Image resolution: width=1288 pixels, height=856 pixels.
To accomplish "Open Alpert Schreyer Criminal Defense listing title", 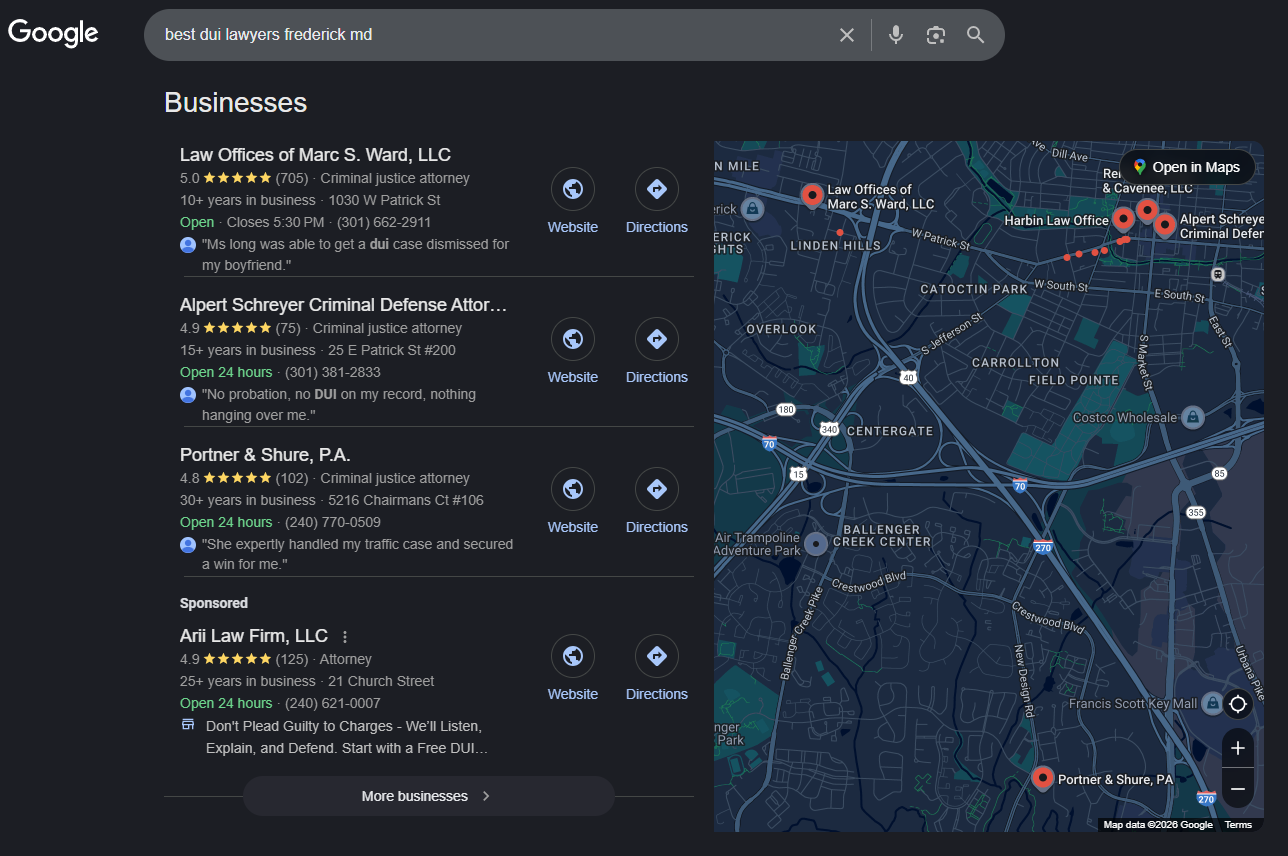I will click(x=343, y=305).
